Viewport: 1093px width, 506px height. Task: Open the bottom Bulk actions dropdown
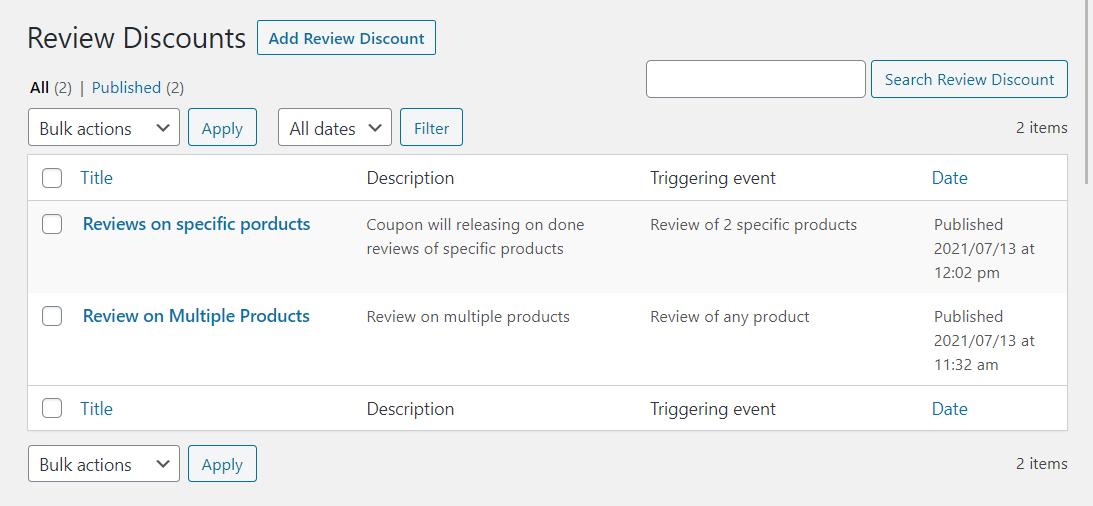(x=104, y=464)
